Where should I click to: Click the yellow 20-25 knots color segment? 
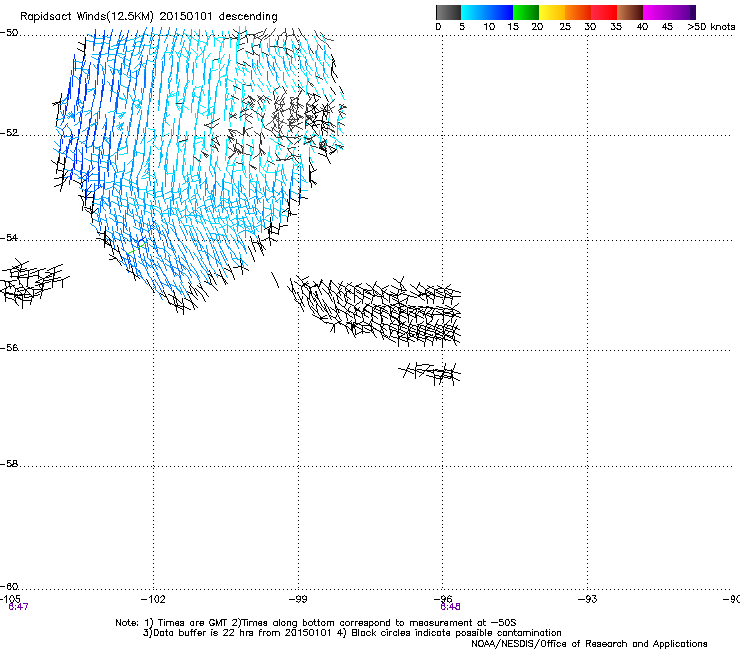click(552, 12)
